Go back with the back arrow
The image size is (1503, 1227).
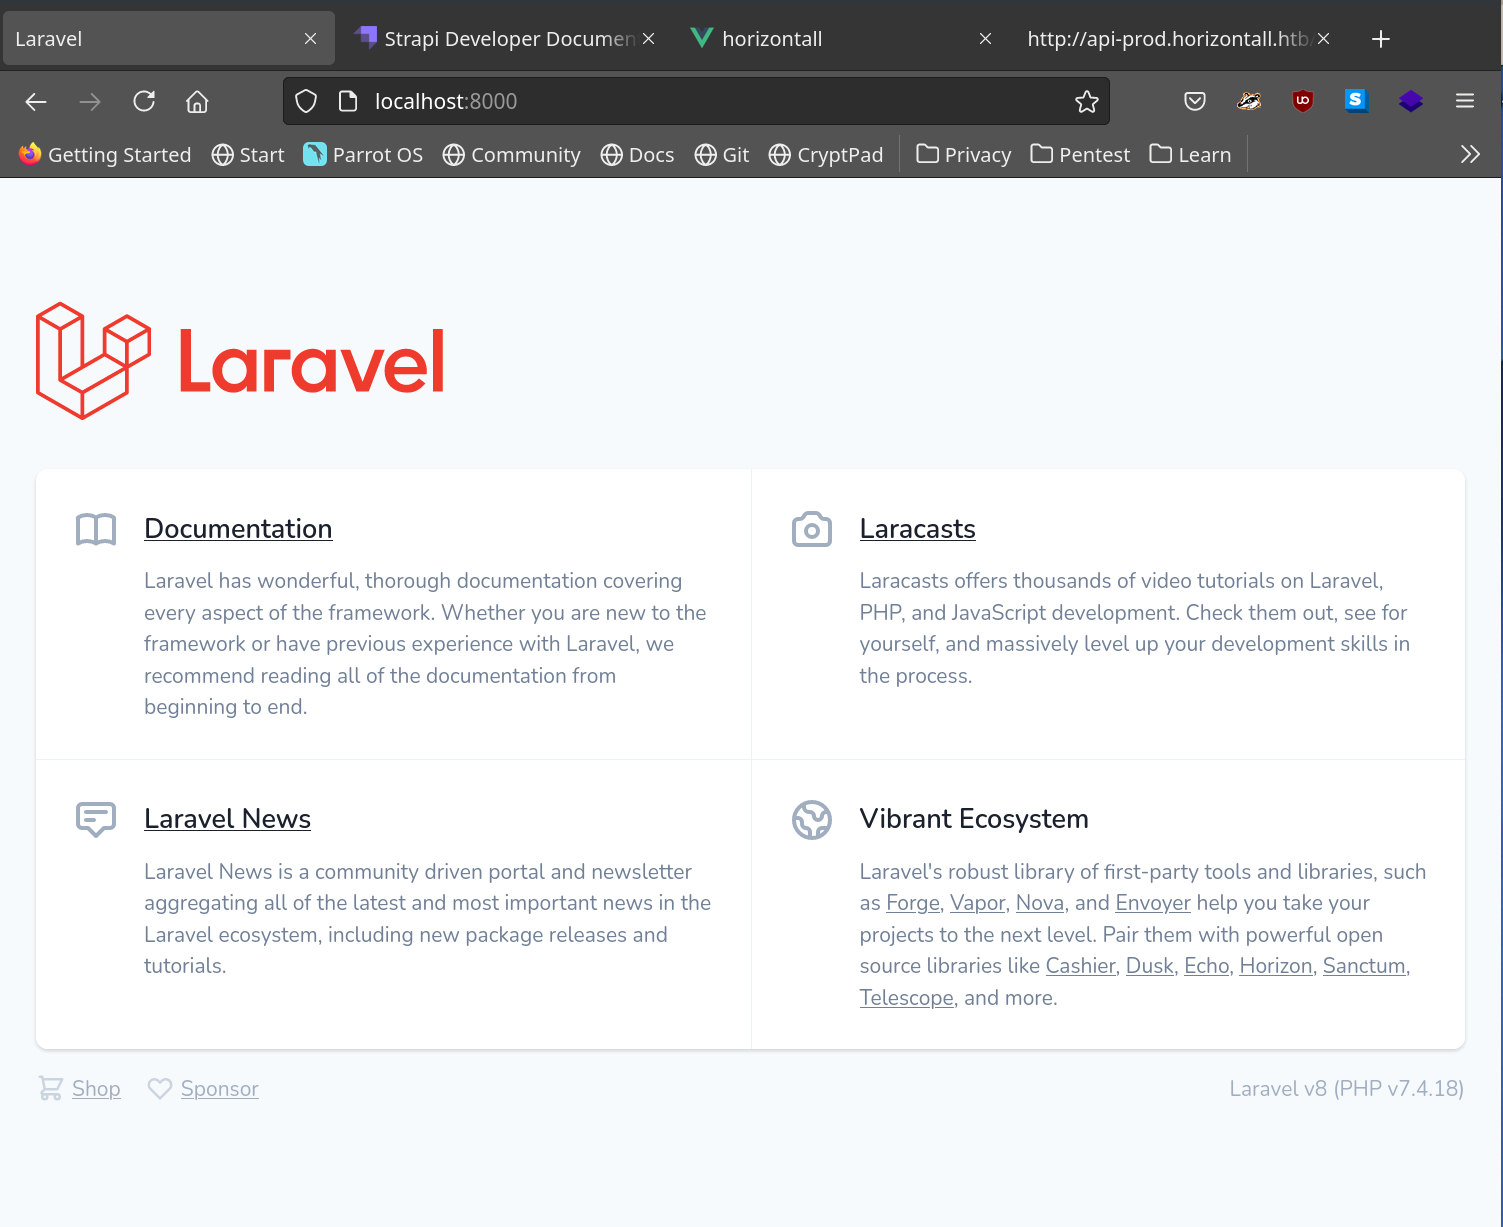coord(36,101)
